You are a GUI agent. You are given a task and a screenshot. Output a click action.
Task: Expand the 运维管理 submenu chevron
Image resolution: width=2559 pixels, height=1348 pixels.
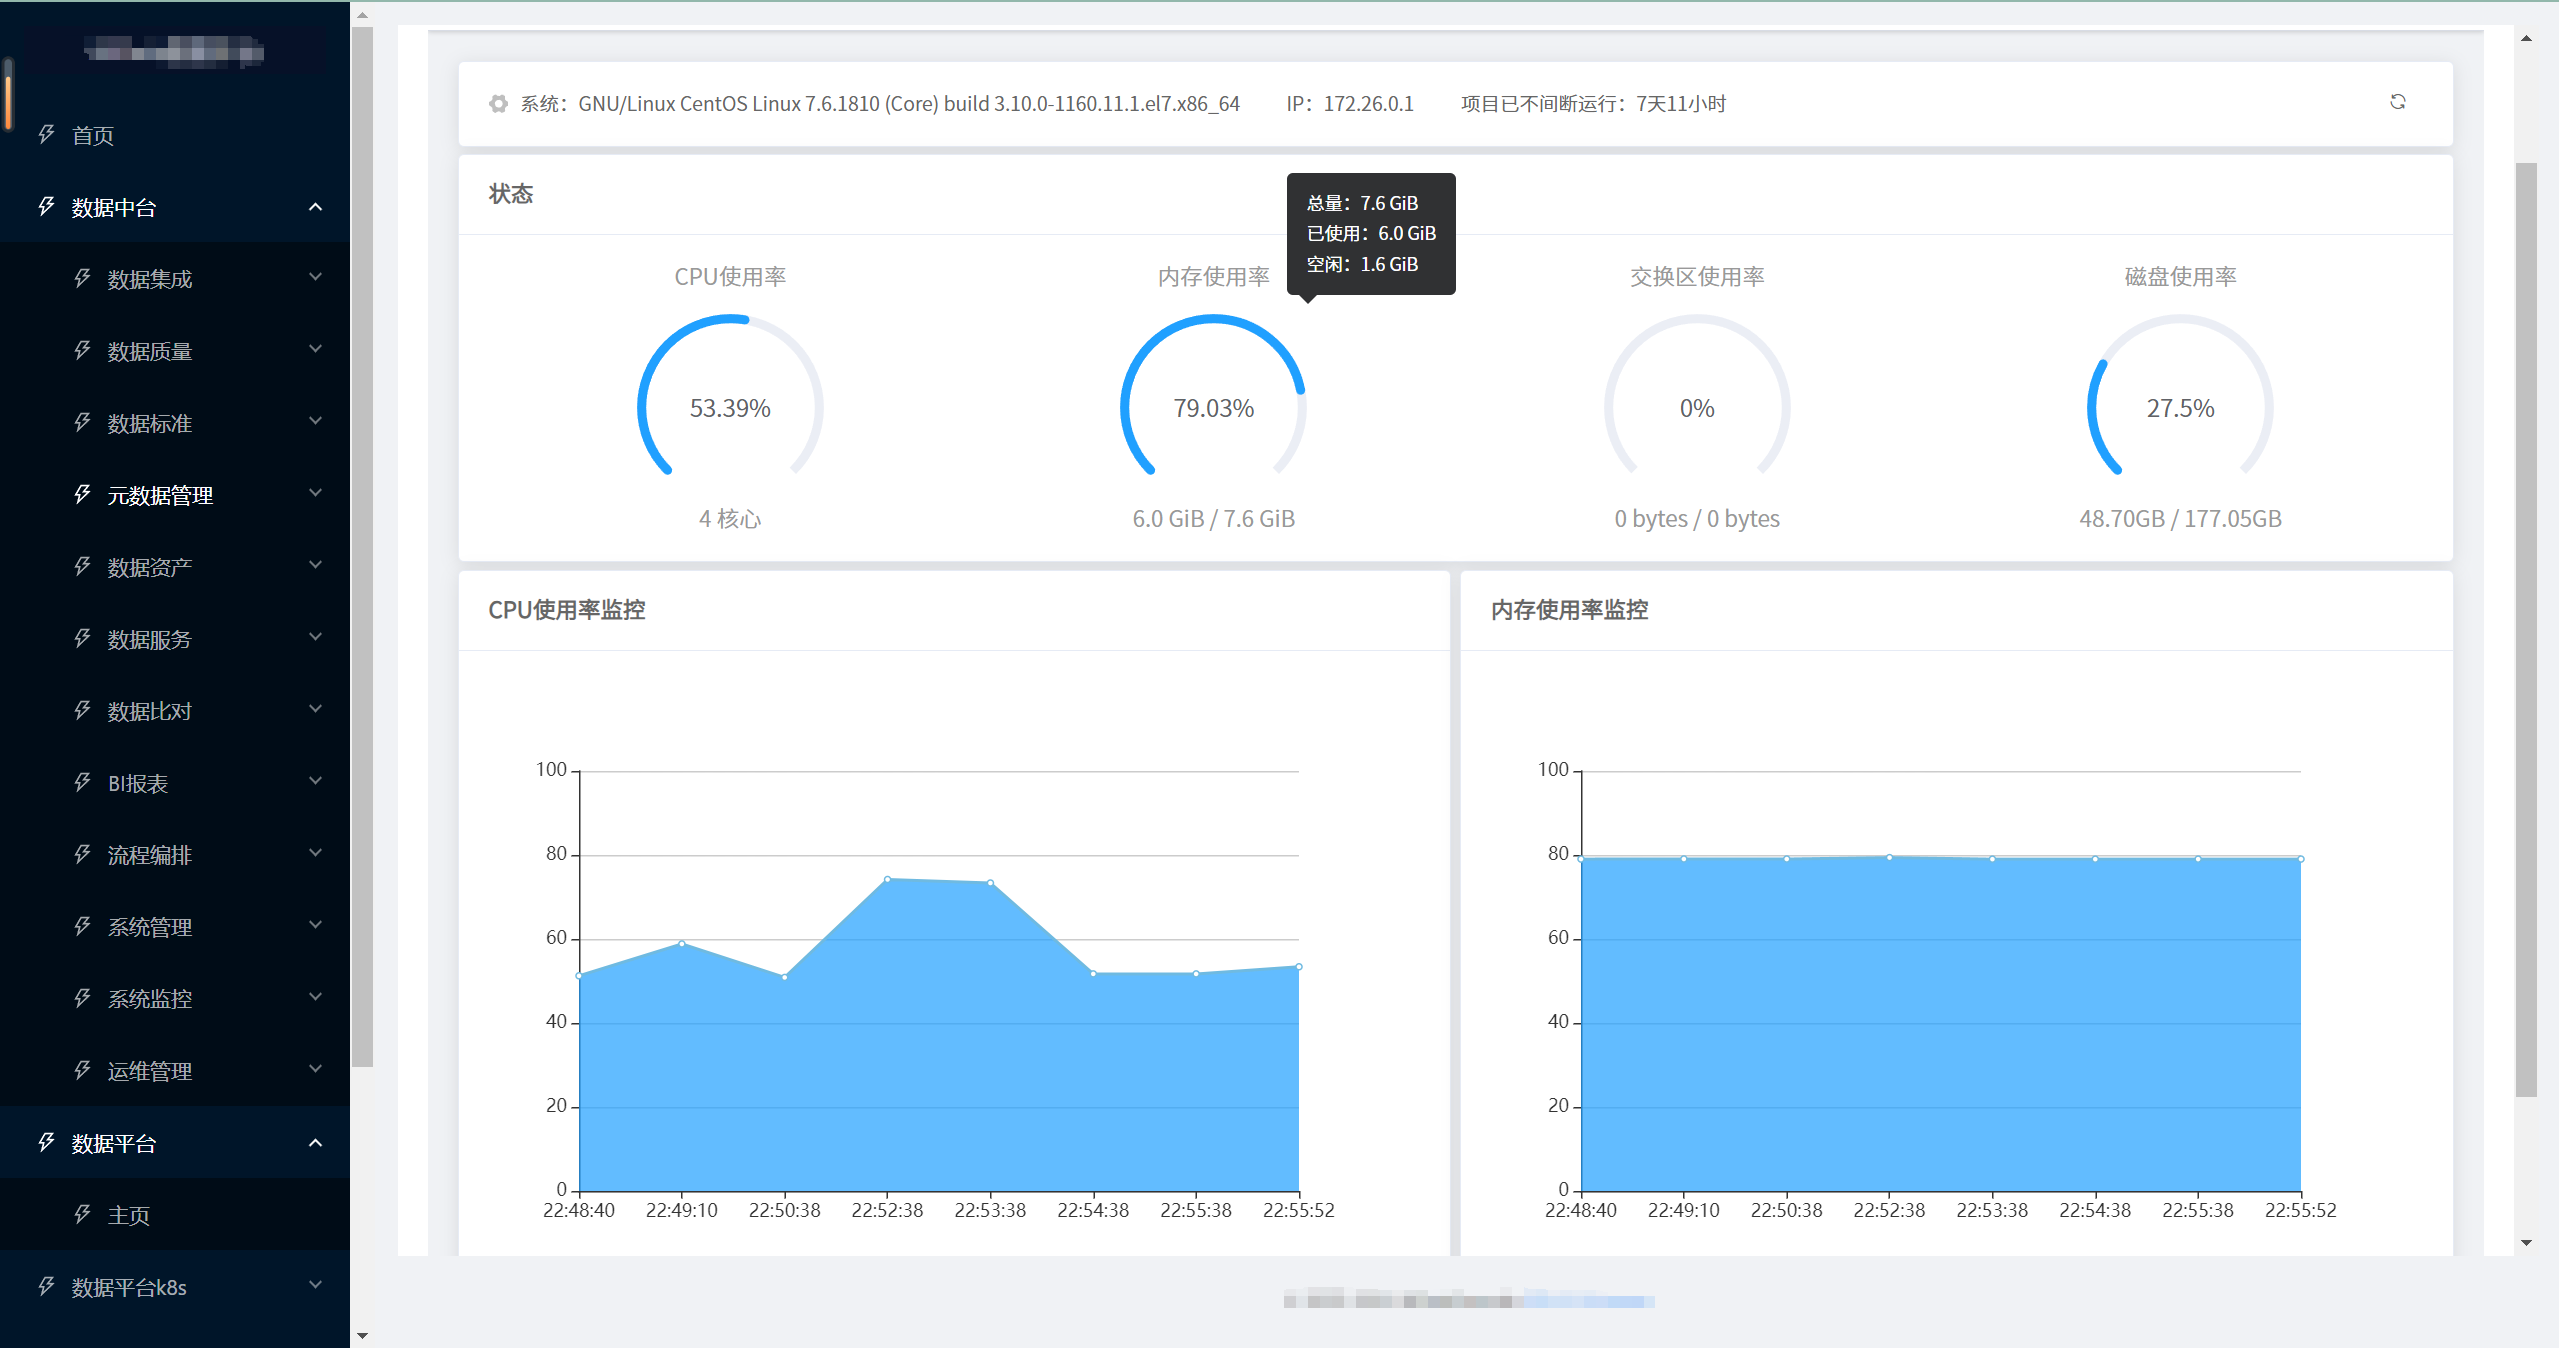point(316,1069)
